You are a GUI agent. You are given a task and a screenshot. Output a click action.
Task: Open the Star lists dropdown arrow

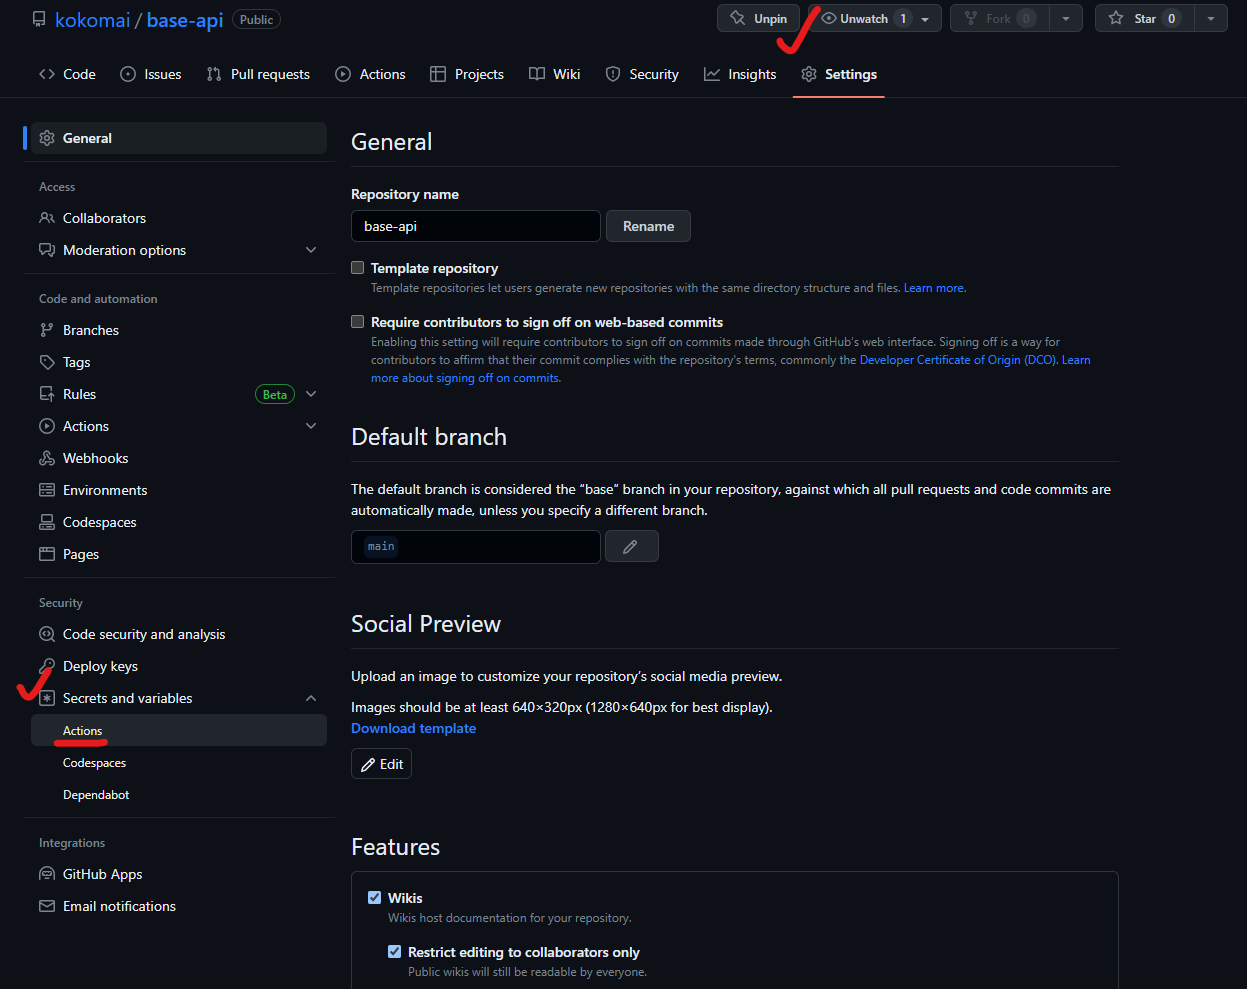(1211, 19)
